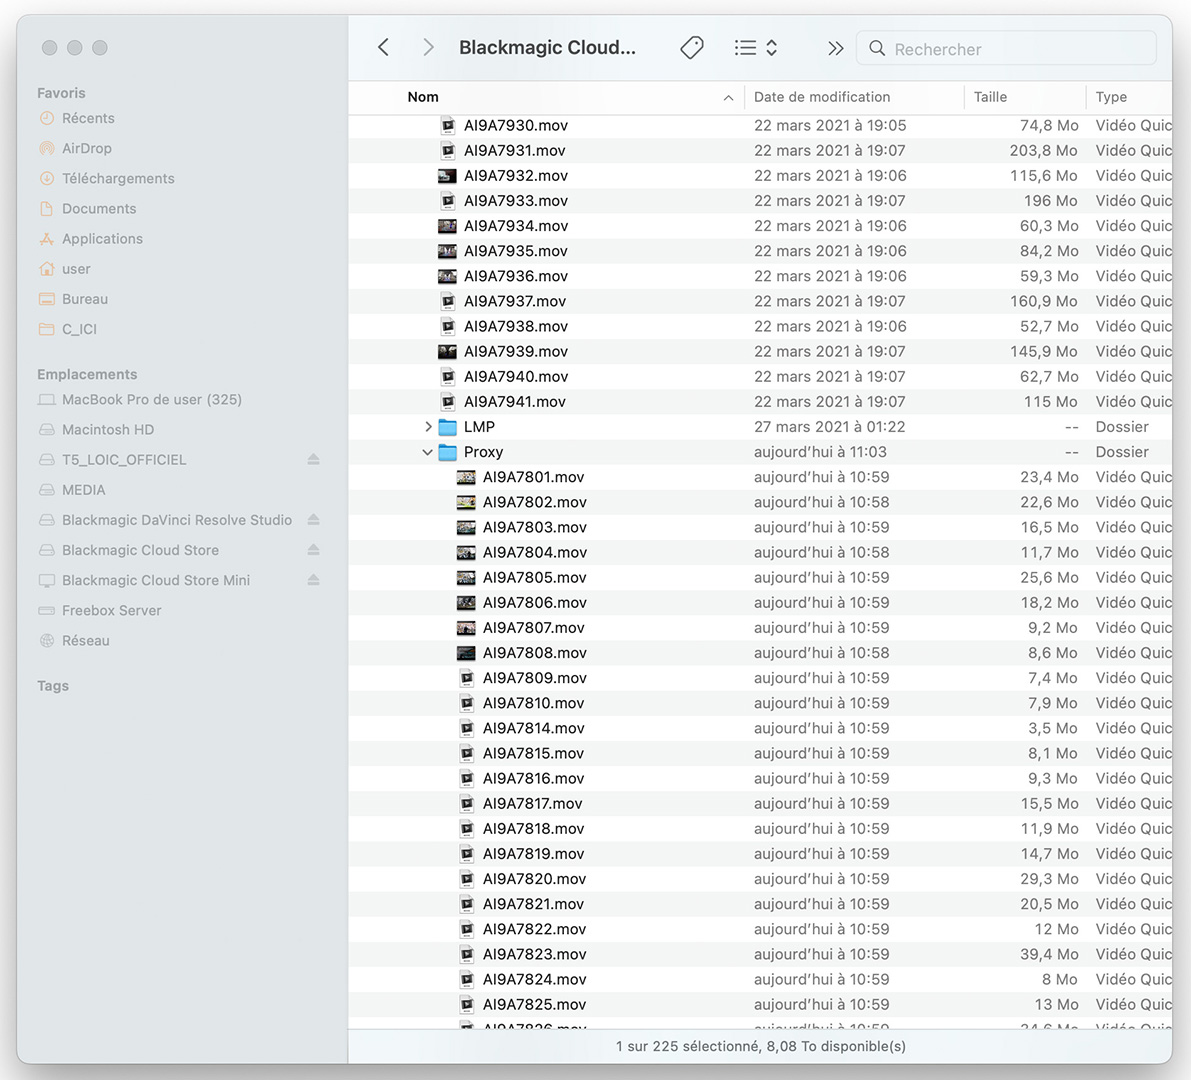Expand the LMP folder
This screenshot has height=1080, width=1191.
coord(428,427)
